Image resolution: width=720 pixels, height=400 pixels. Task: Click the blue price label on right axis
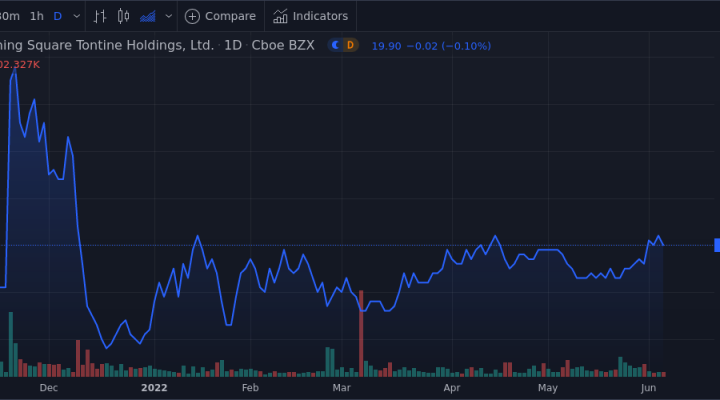pyautogui.click(x=716, y=245)
